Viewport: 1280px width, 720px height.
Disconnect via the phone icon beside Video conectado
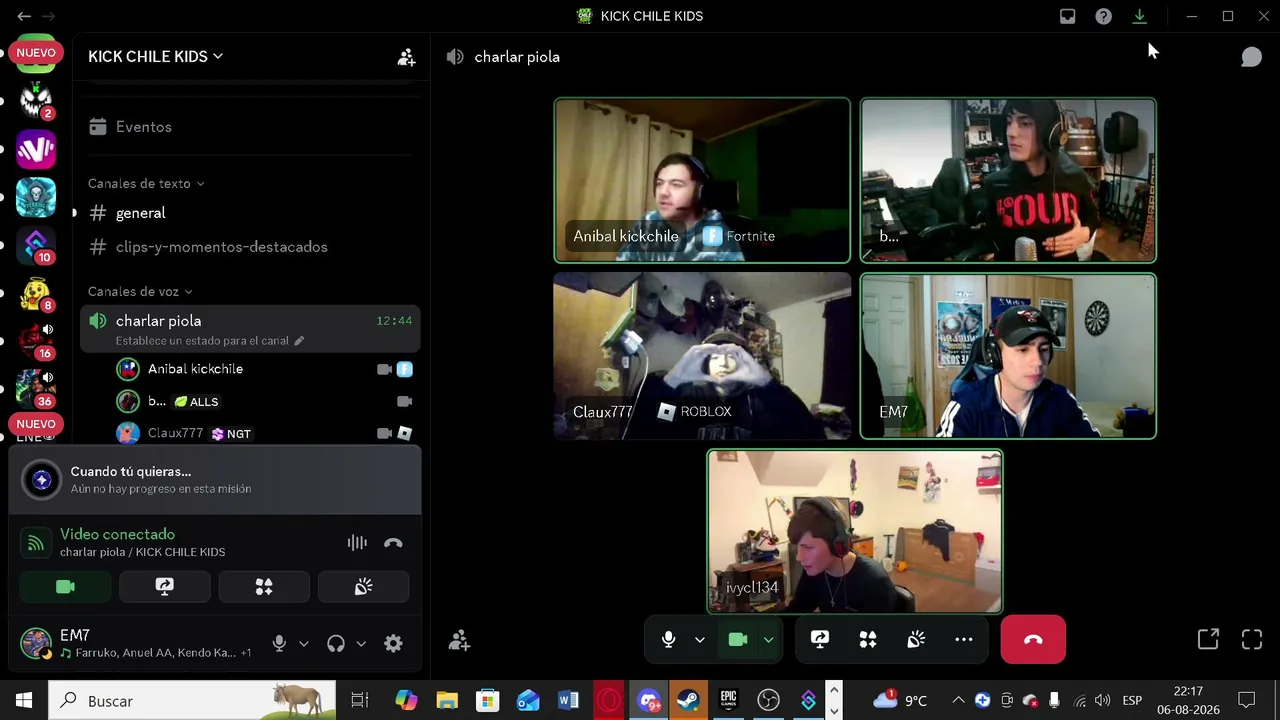coord(393,543)
